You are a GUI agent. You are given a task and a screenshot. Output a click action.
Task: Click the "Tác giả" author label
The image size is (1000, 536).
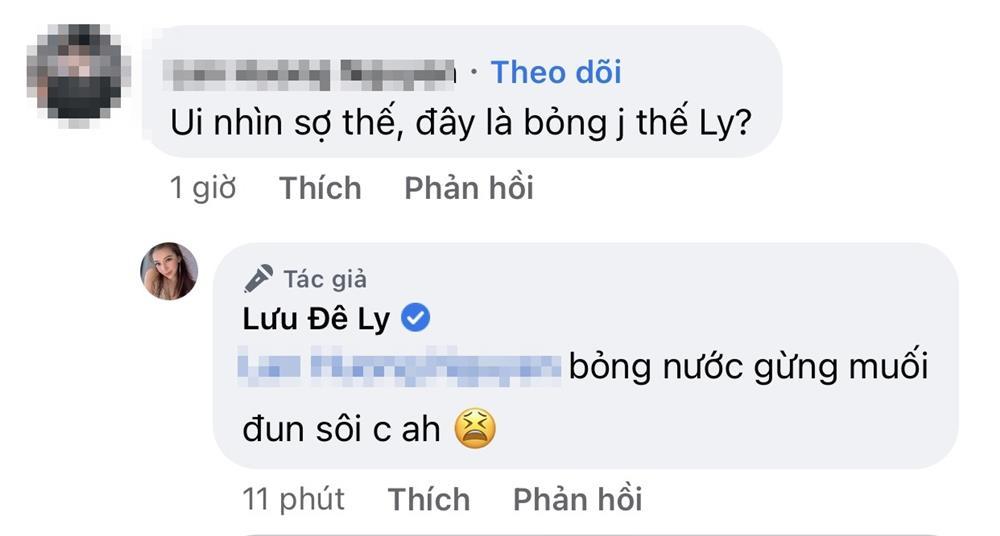pyautogui.click(x=325, y=278)
